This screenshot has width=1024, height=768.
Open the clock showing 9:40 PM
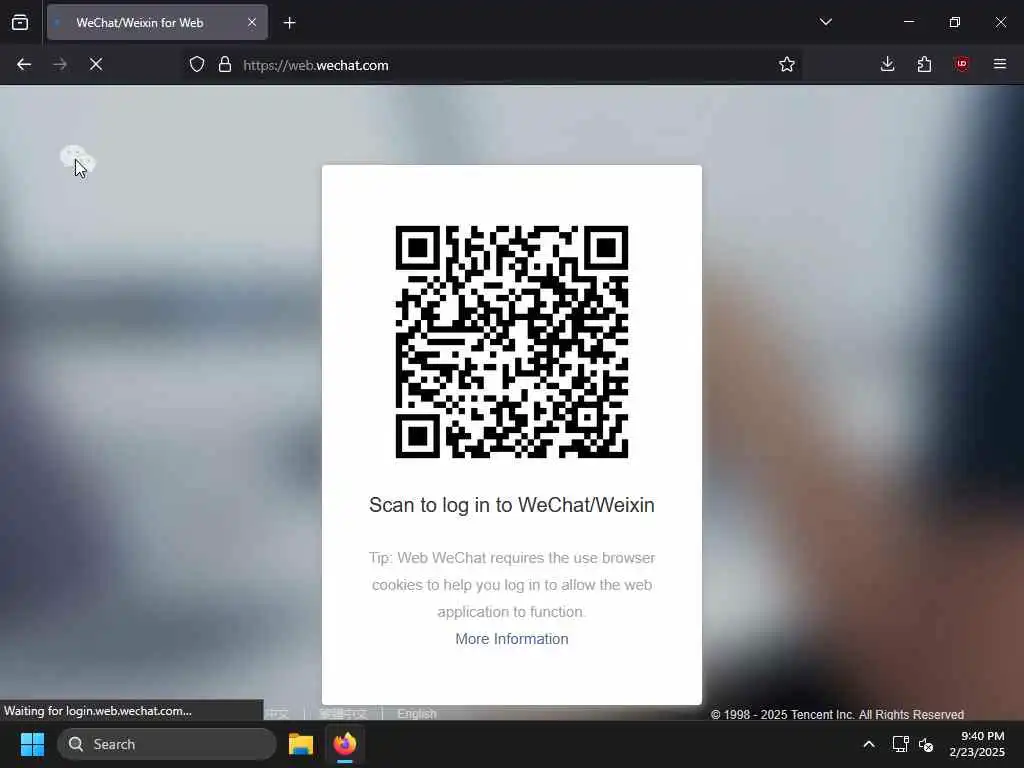pos(977,744)
